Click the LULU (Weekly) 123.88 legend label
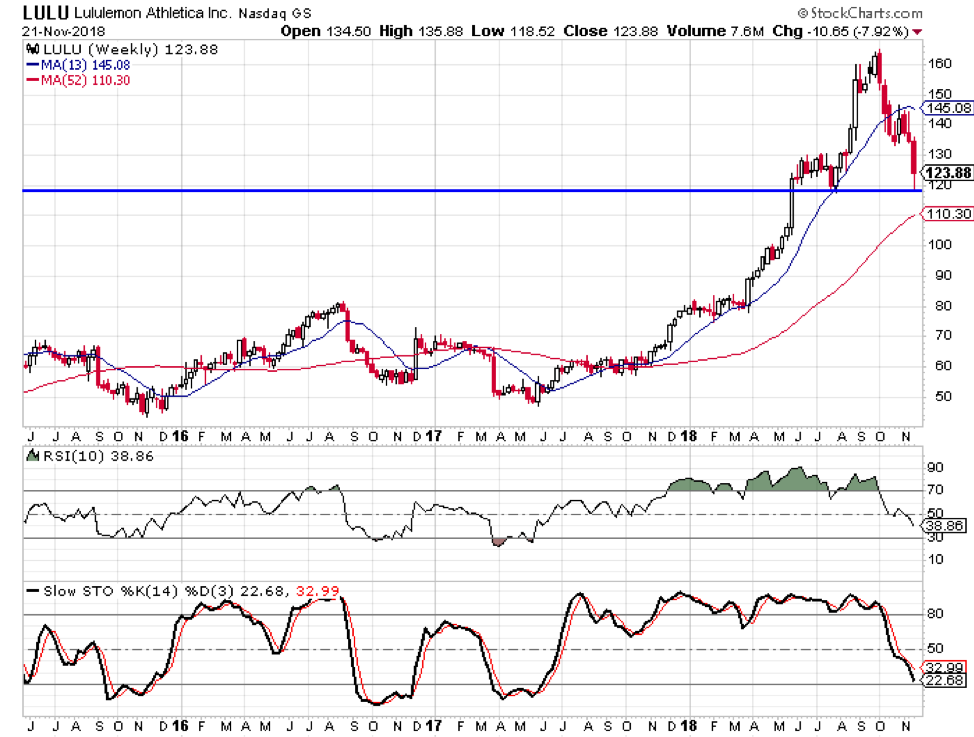This screenshot has width=974, height=737. tap(130, 50)
